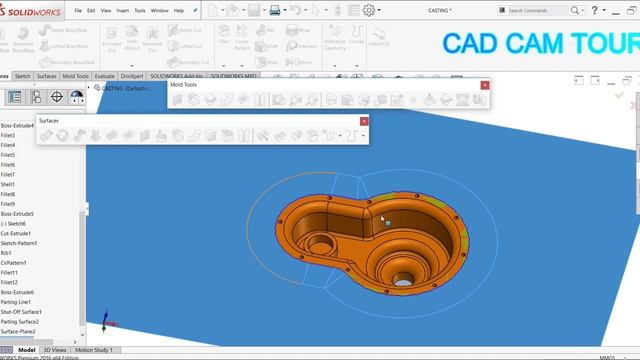Click the Print icon
The width and height of the screenshot is (640, 360).
pyautogui.click(x=275, y=10)
